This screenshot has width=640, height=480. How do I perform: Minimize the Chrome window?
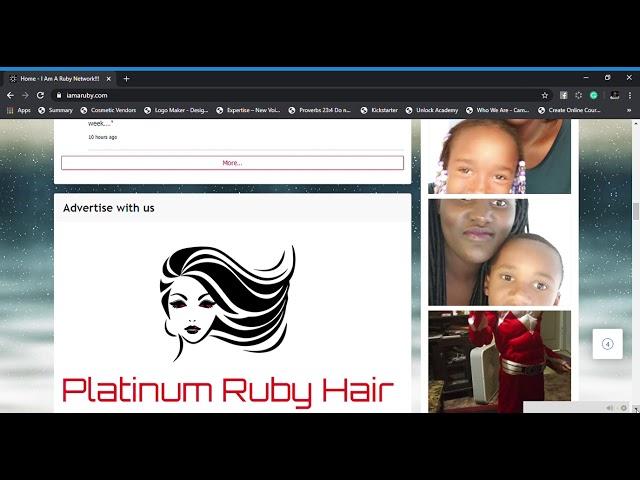[586, 77]
